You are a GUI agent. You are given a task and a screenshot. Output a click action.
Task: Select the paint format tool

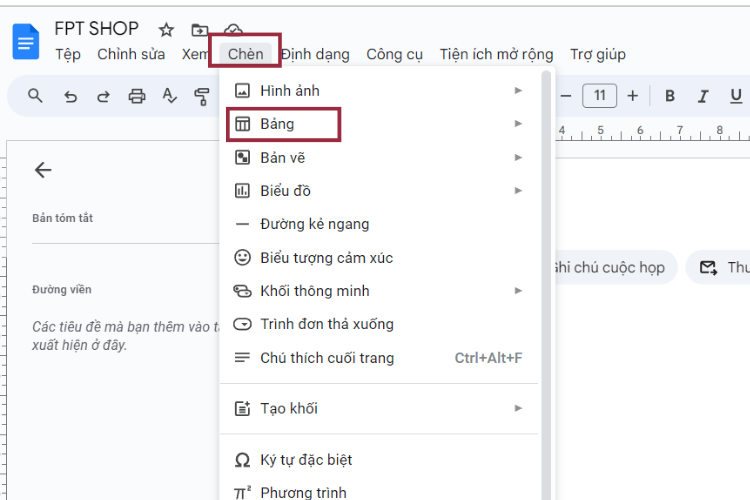(202, 97)
